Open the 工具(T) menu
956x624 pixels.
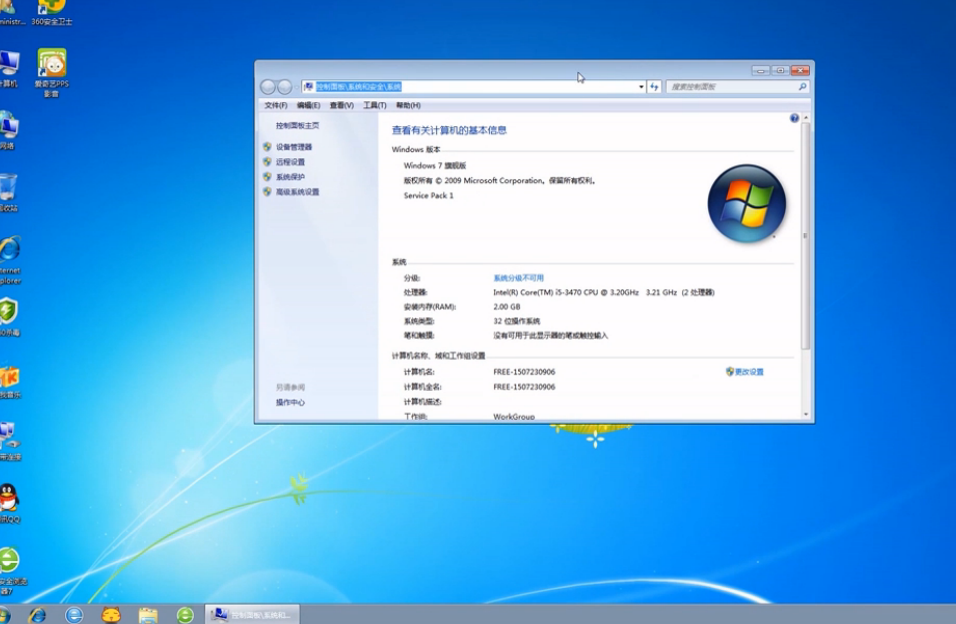pos(374,105)
